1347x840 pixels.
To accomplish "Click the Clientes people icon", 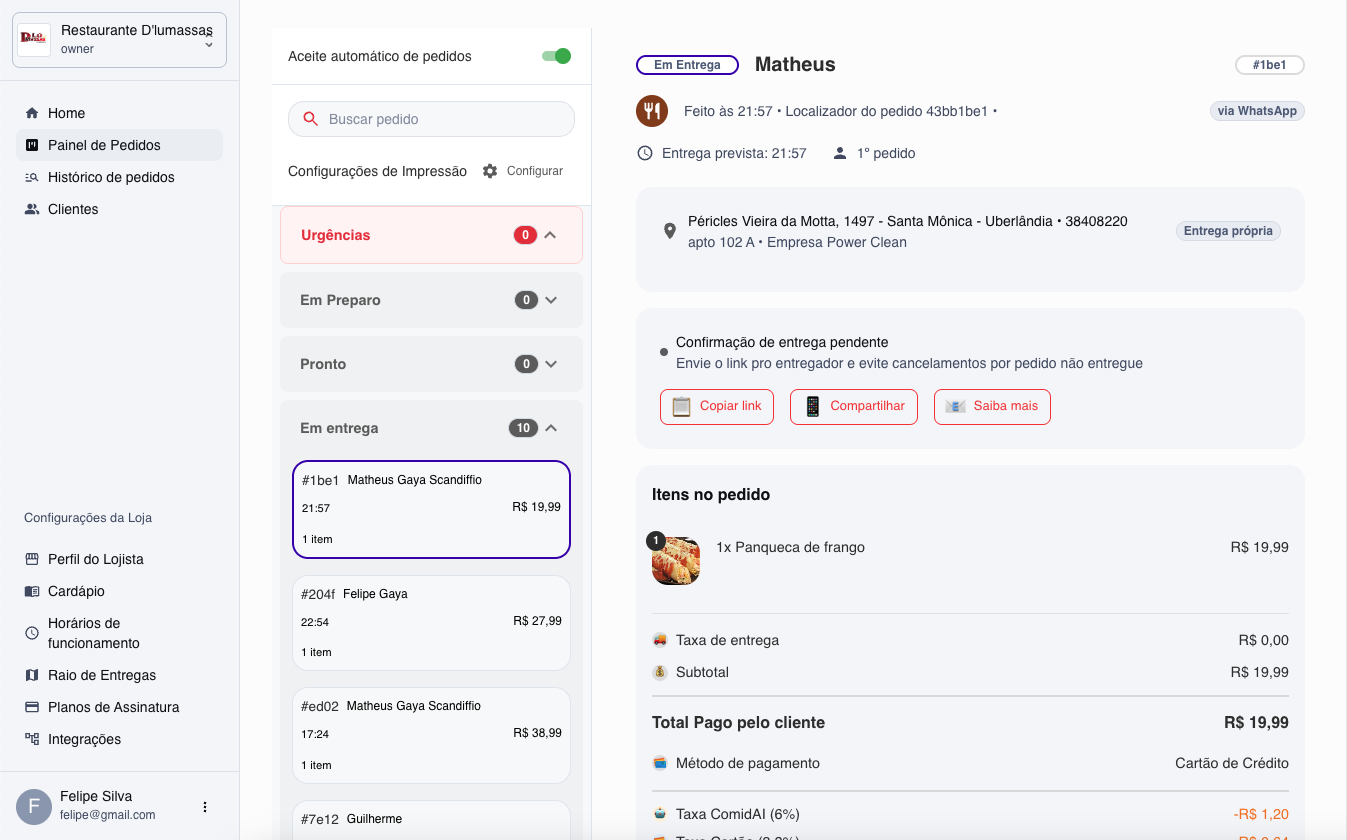I will pyautogui.click(x=32, y=209).
